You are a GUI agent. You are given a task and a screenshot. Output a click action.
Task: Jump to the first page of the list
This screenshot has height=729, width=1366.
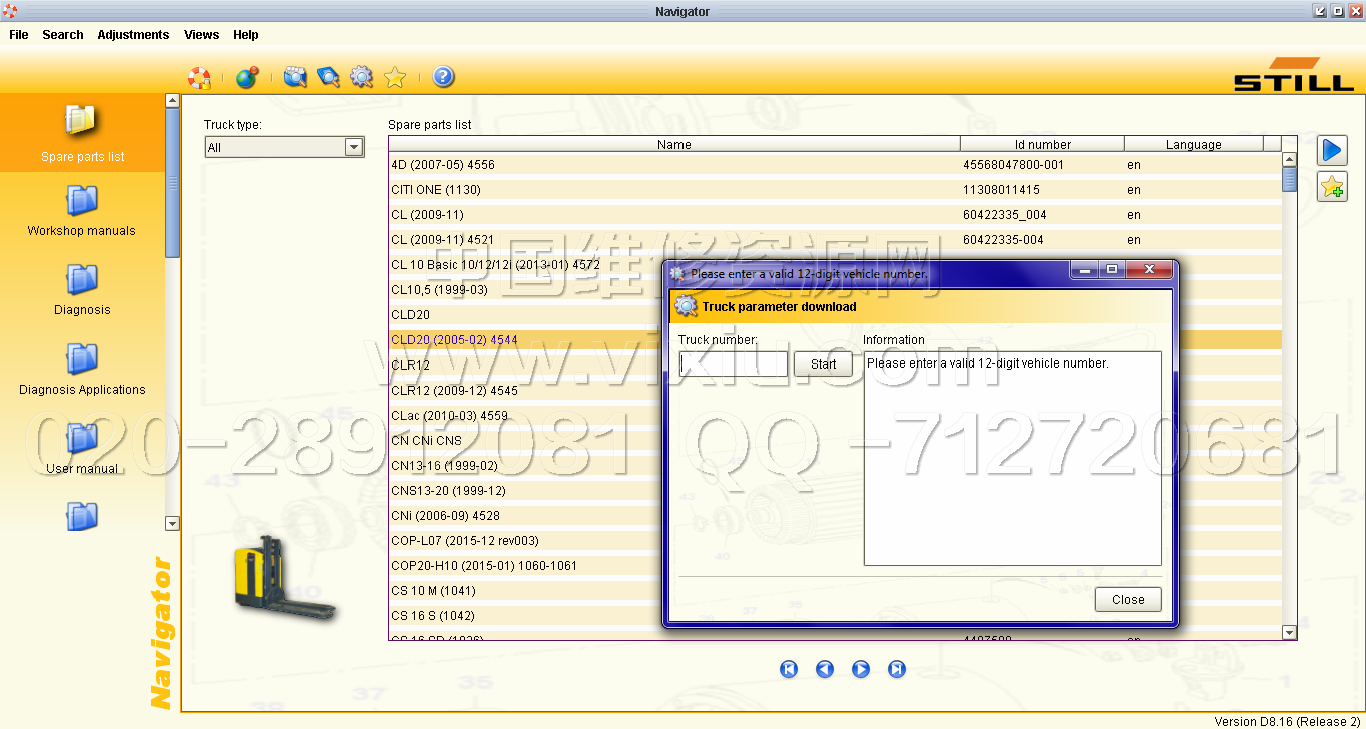pos(789,669)
